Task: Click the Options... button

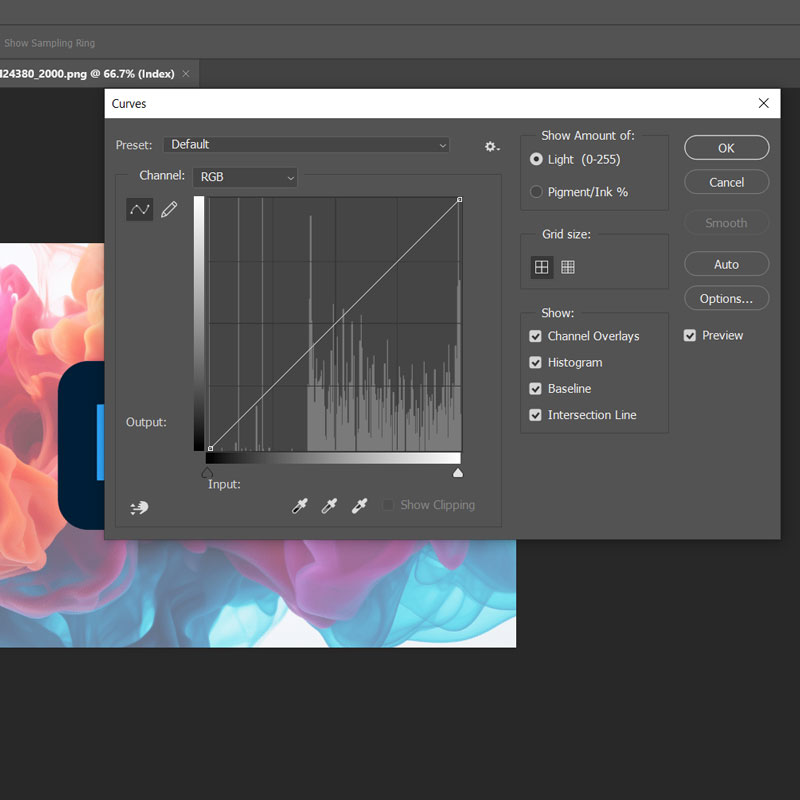Action: coord(726,299)
